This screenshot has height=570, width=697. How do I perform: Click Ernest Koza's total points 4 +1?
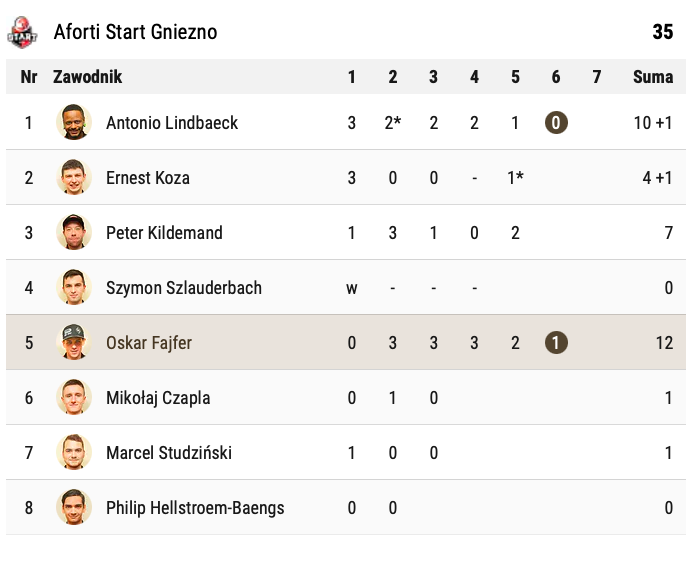pos(657,178)
